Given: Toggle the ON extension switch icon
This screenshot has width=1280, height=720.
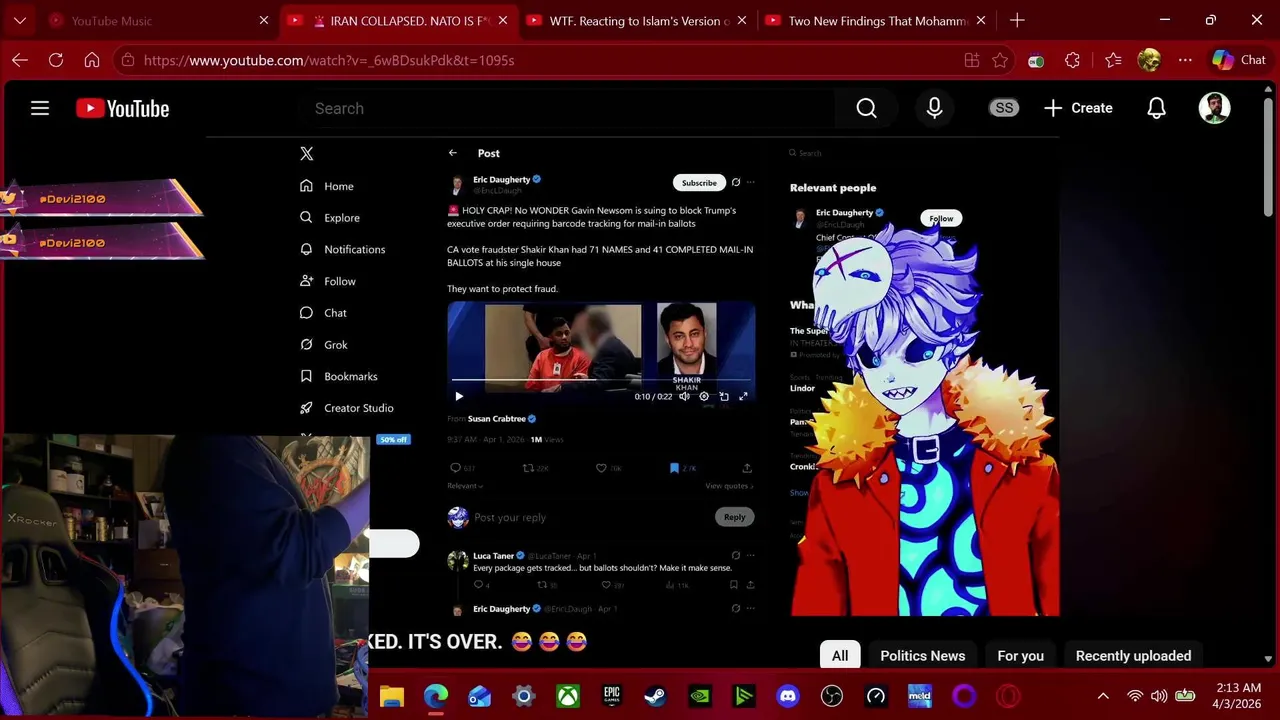Looking at the screenshot, I should 1036,61.
